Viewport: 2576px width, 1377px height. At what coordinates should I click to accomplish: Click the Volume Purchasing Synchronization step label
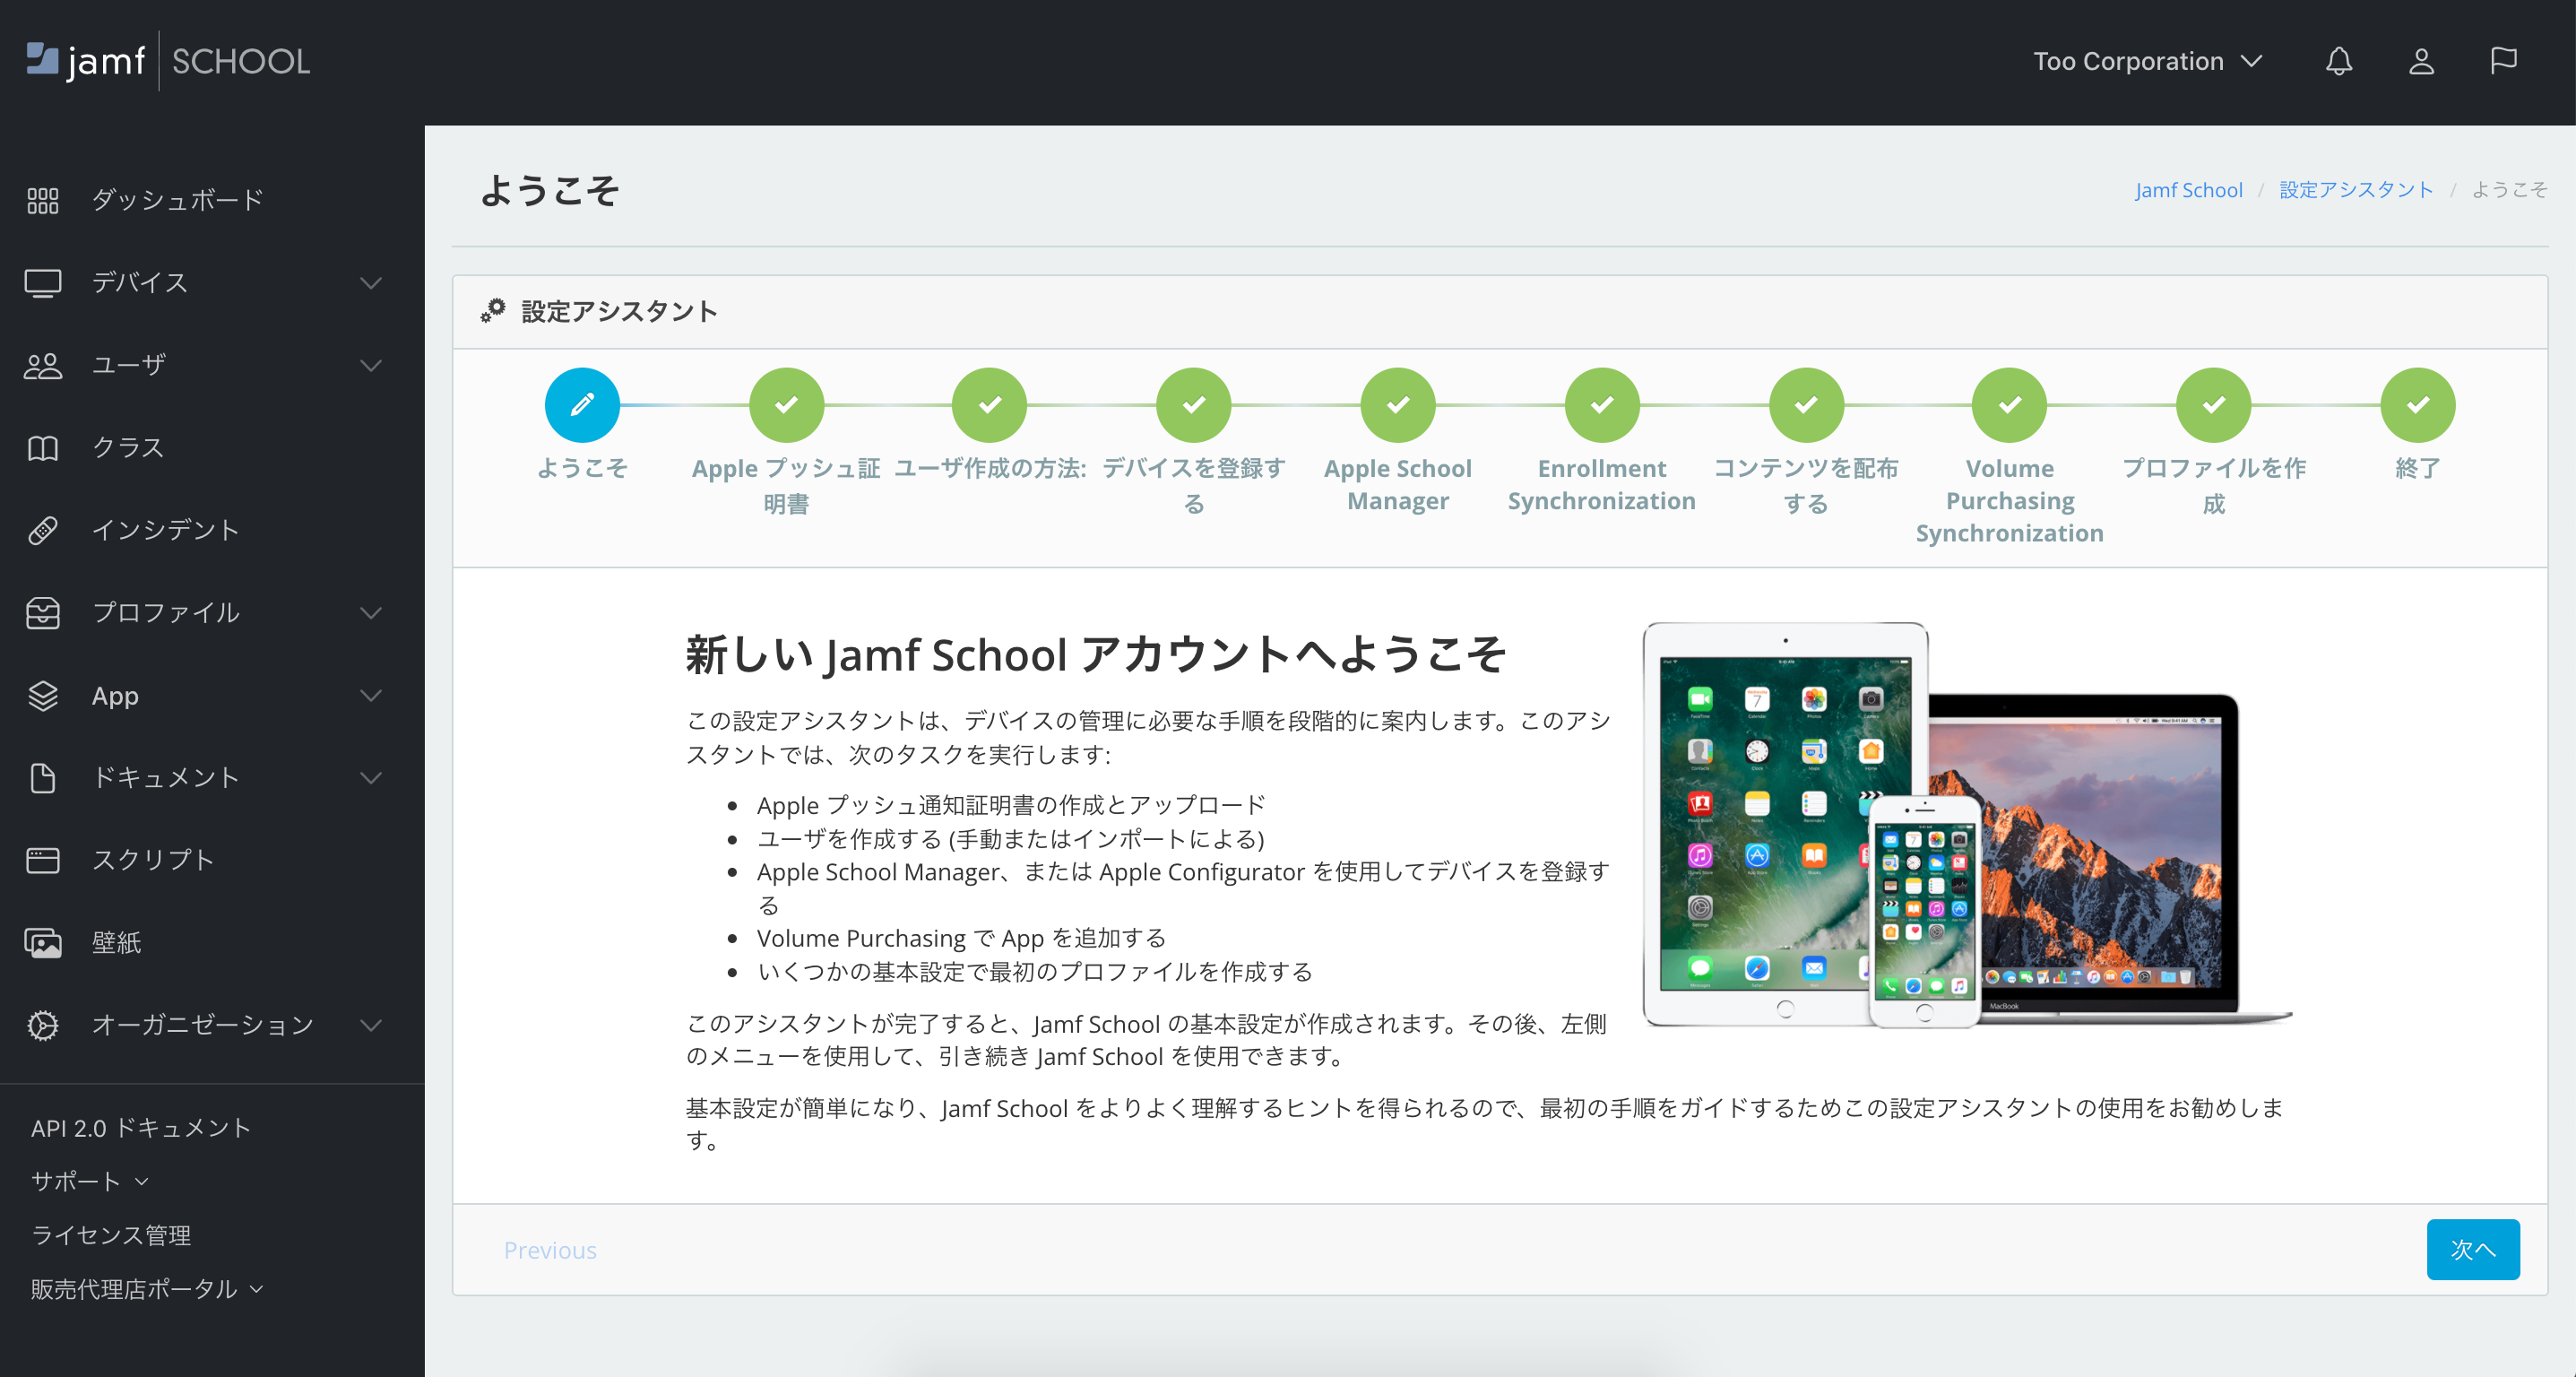[x=2010, y=501]
